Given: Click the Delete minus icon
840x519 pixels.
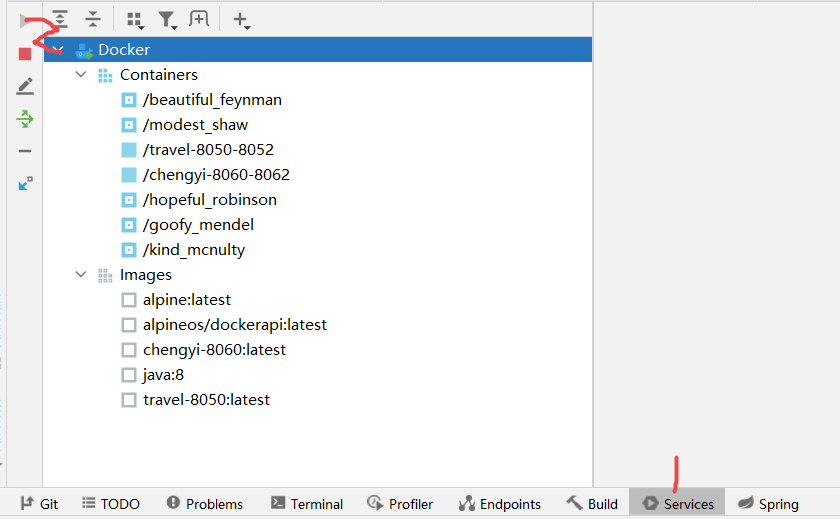Looking at the screenshot, I should (25, 151).
